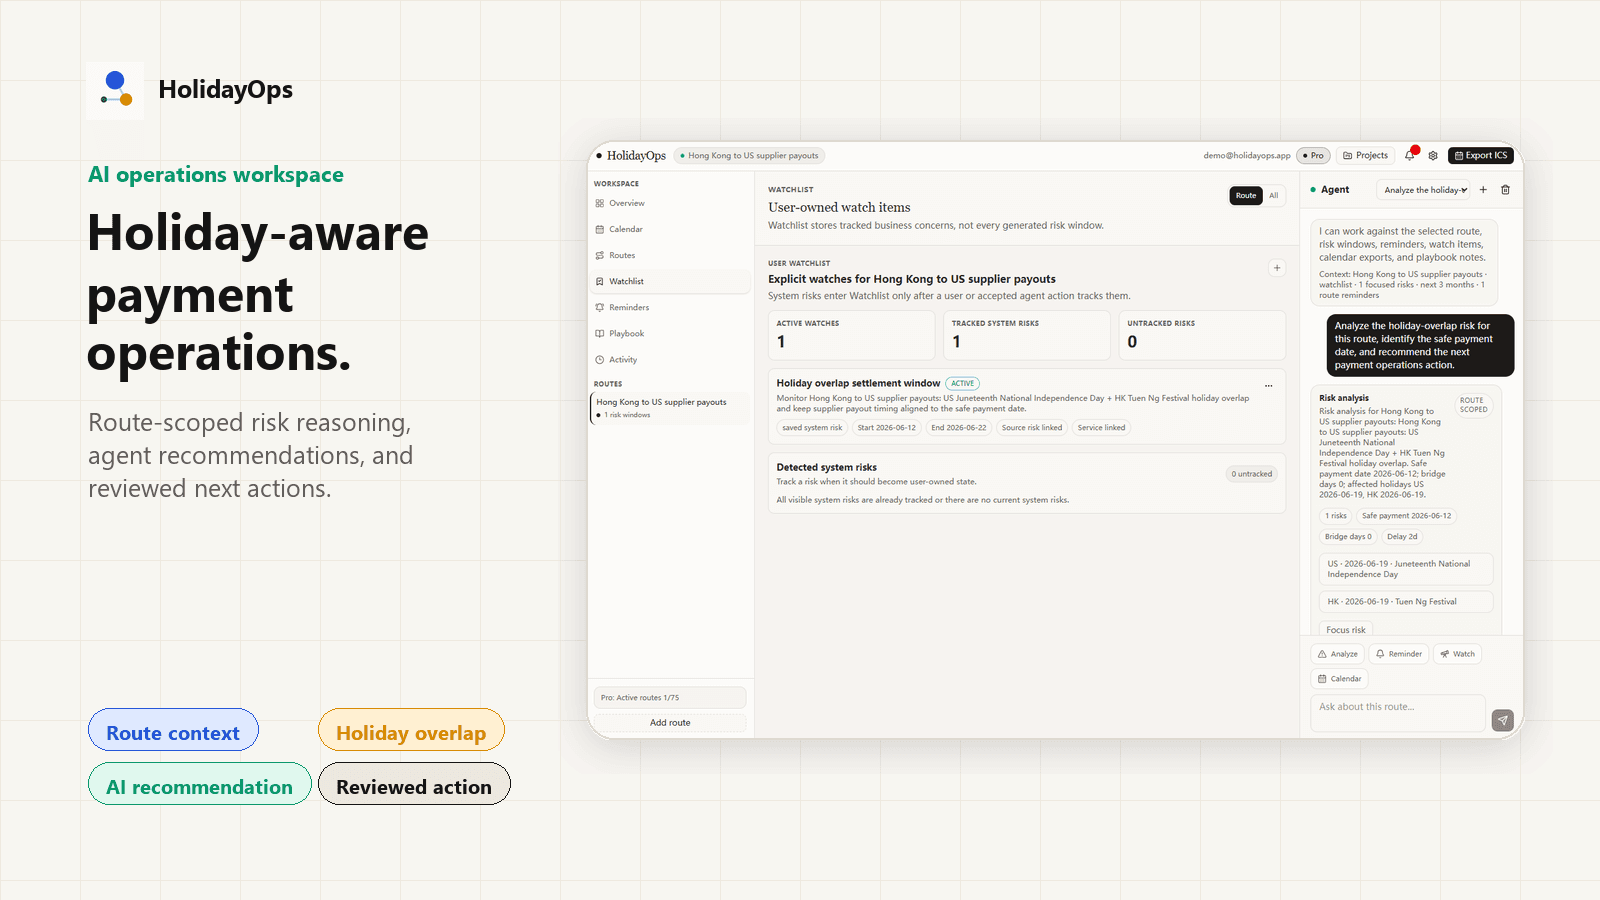
Task: Go to the Routes page
Action: click(670, 255)
